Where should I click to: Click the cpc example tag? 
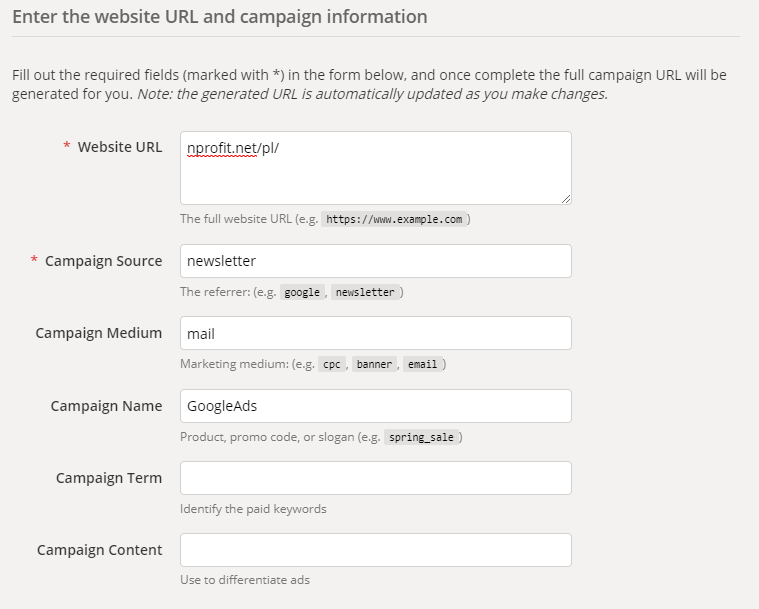(331, 365)
